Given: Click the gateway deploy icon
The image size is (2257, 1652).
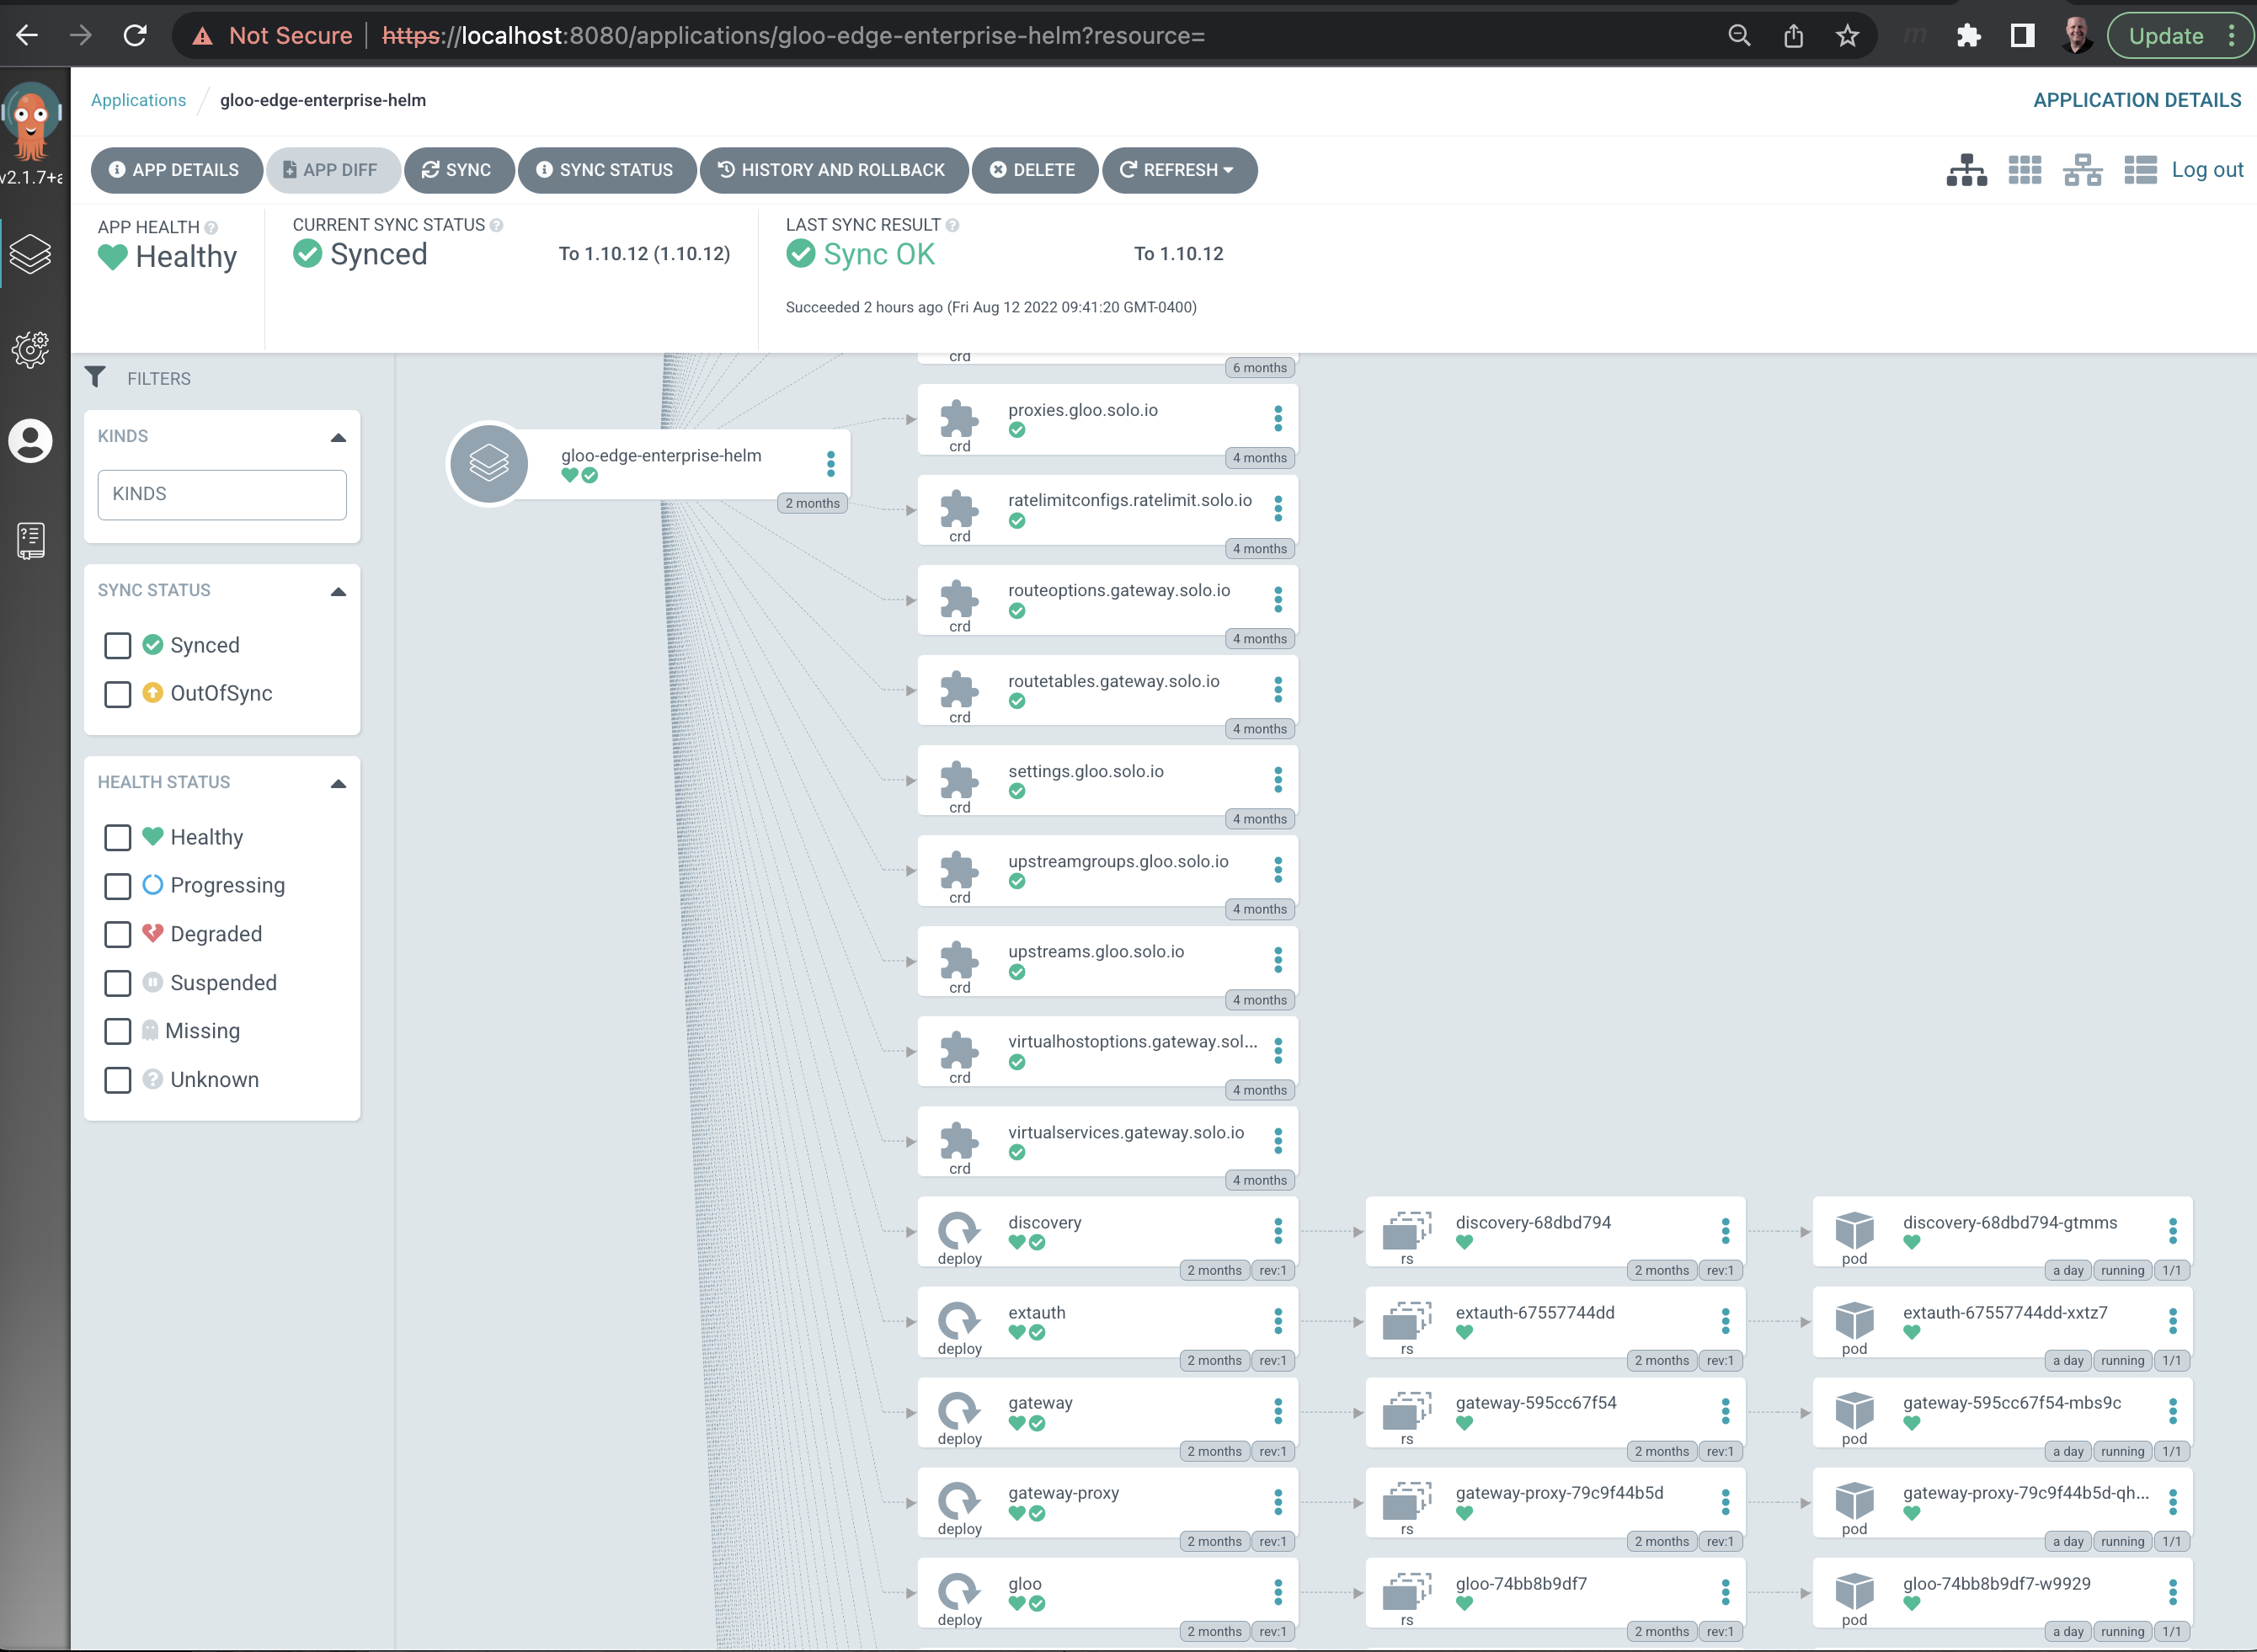Looking at the screenshot, I should point(959,1410).
